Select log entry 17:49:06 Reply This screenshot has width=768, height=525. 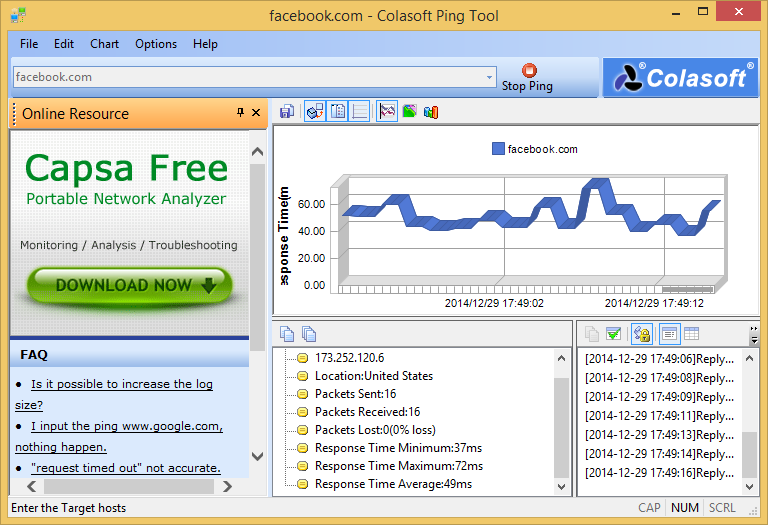(659, 359)
